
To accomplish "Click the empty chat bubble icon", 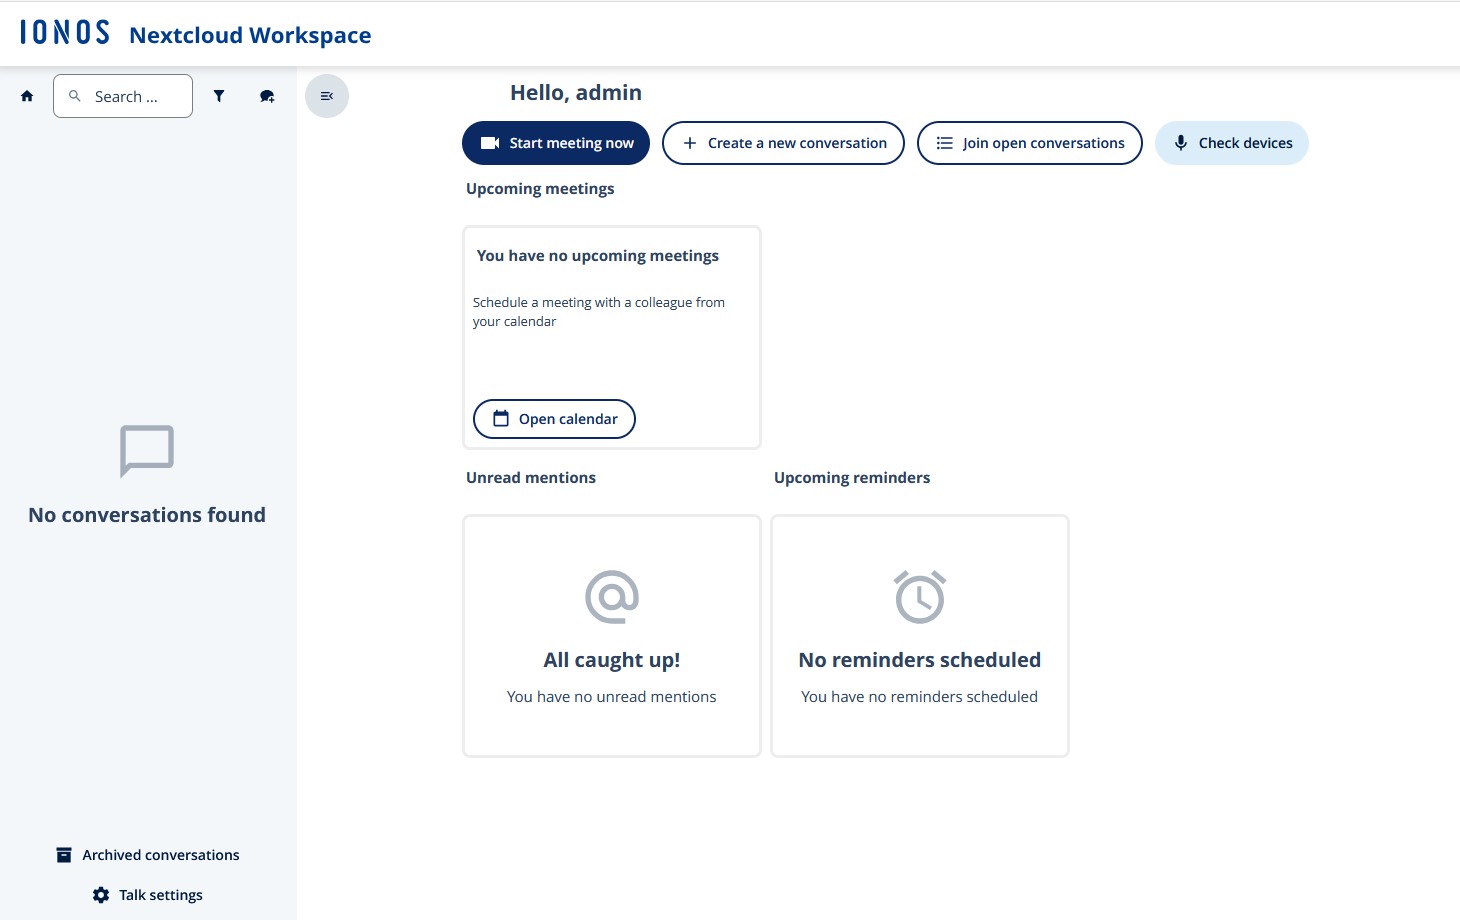I will (x=147, y=450).
